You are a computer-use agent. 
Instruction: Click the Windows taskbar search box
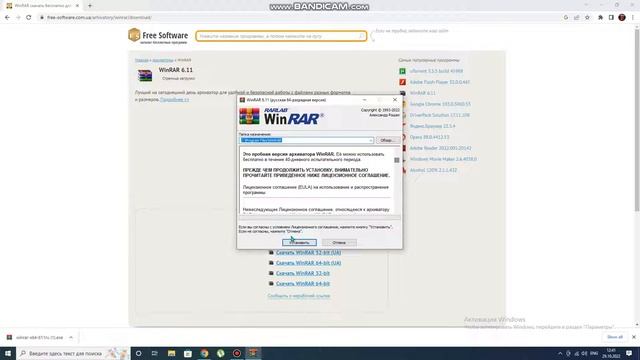tap(73, 353)
